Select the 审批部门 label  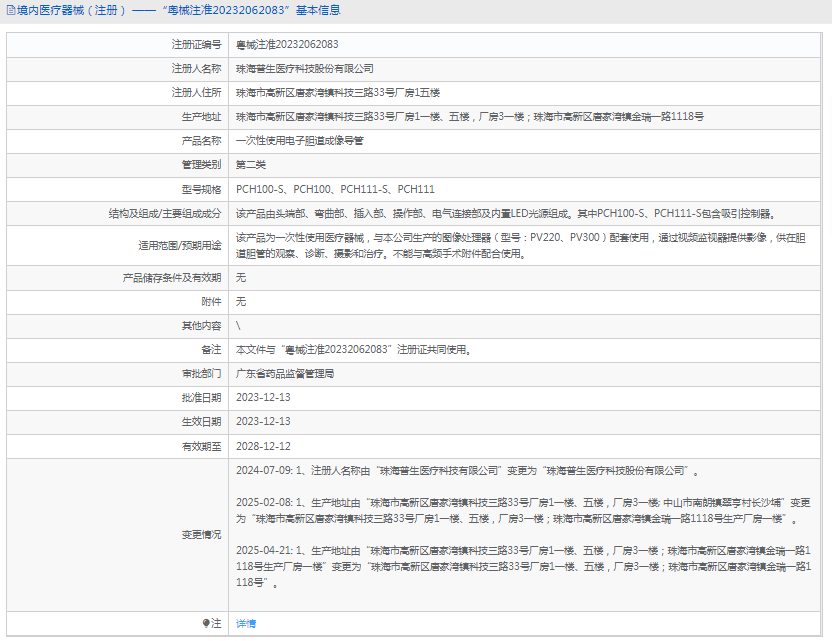pyautogui.click(x=202, y=374)
